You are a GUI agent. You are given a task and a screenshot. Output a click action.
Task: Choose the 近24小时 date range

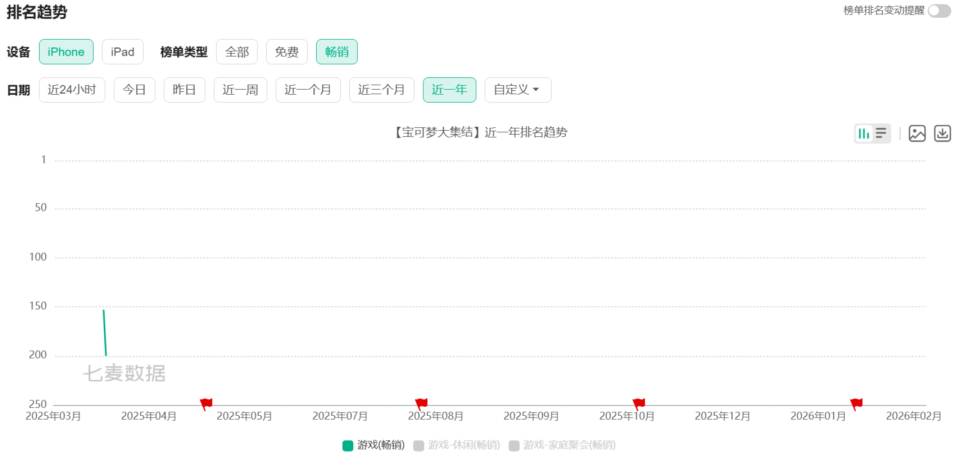pos(72,90)
